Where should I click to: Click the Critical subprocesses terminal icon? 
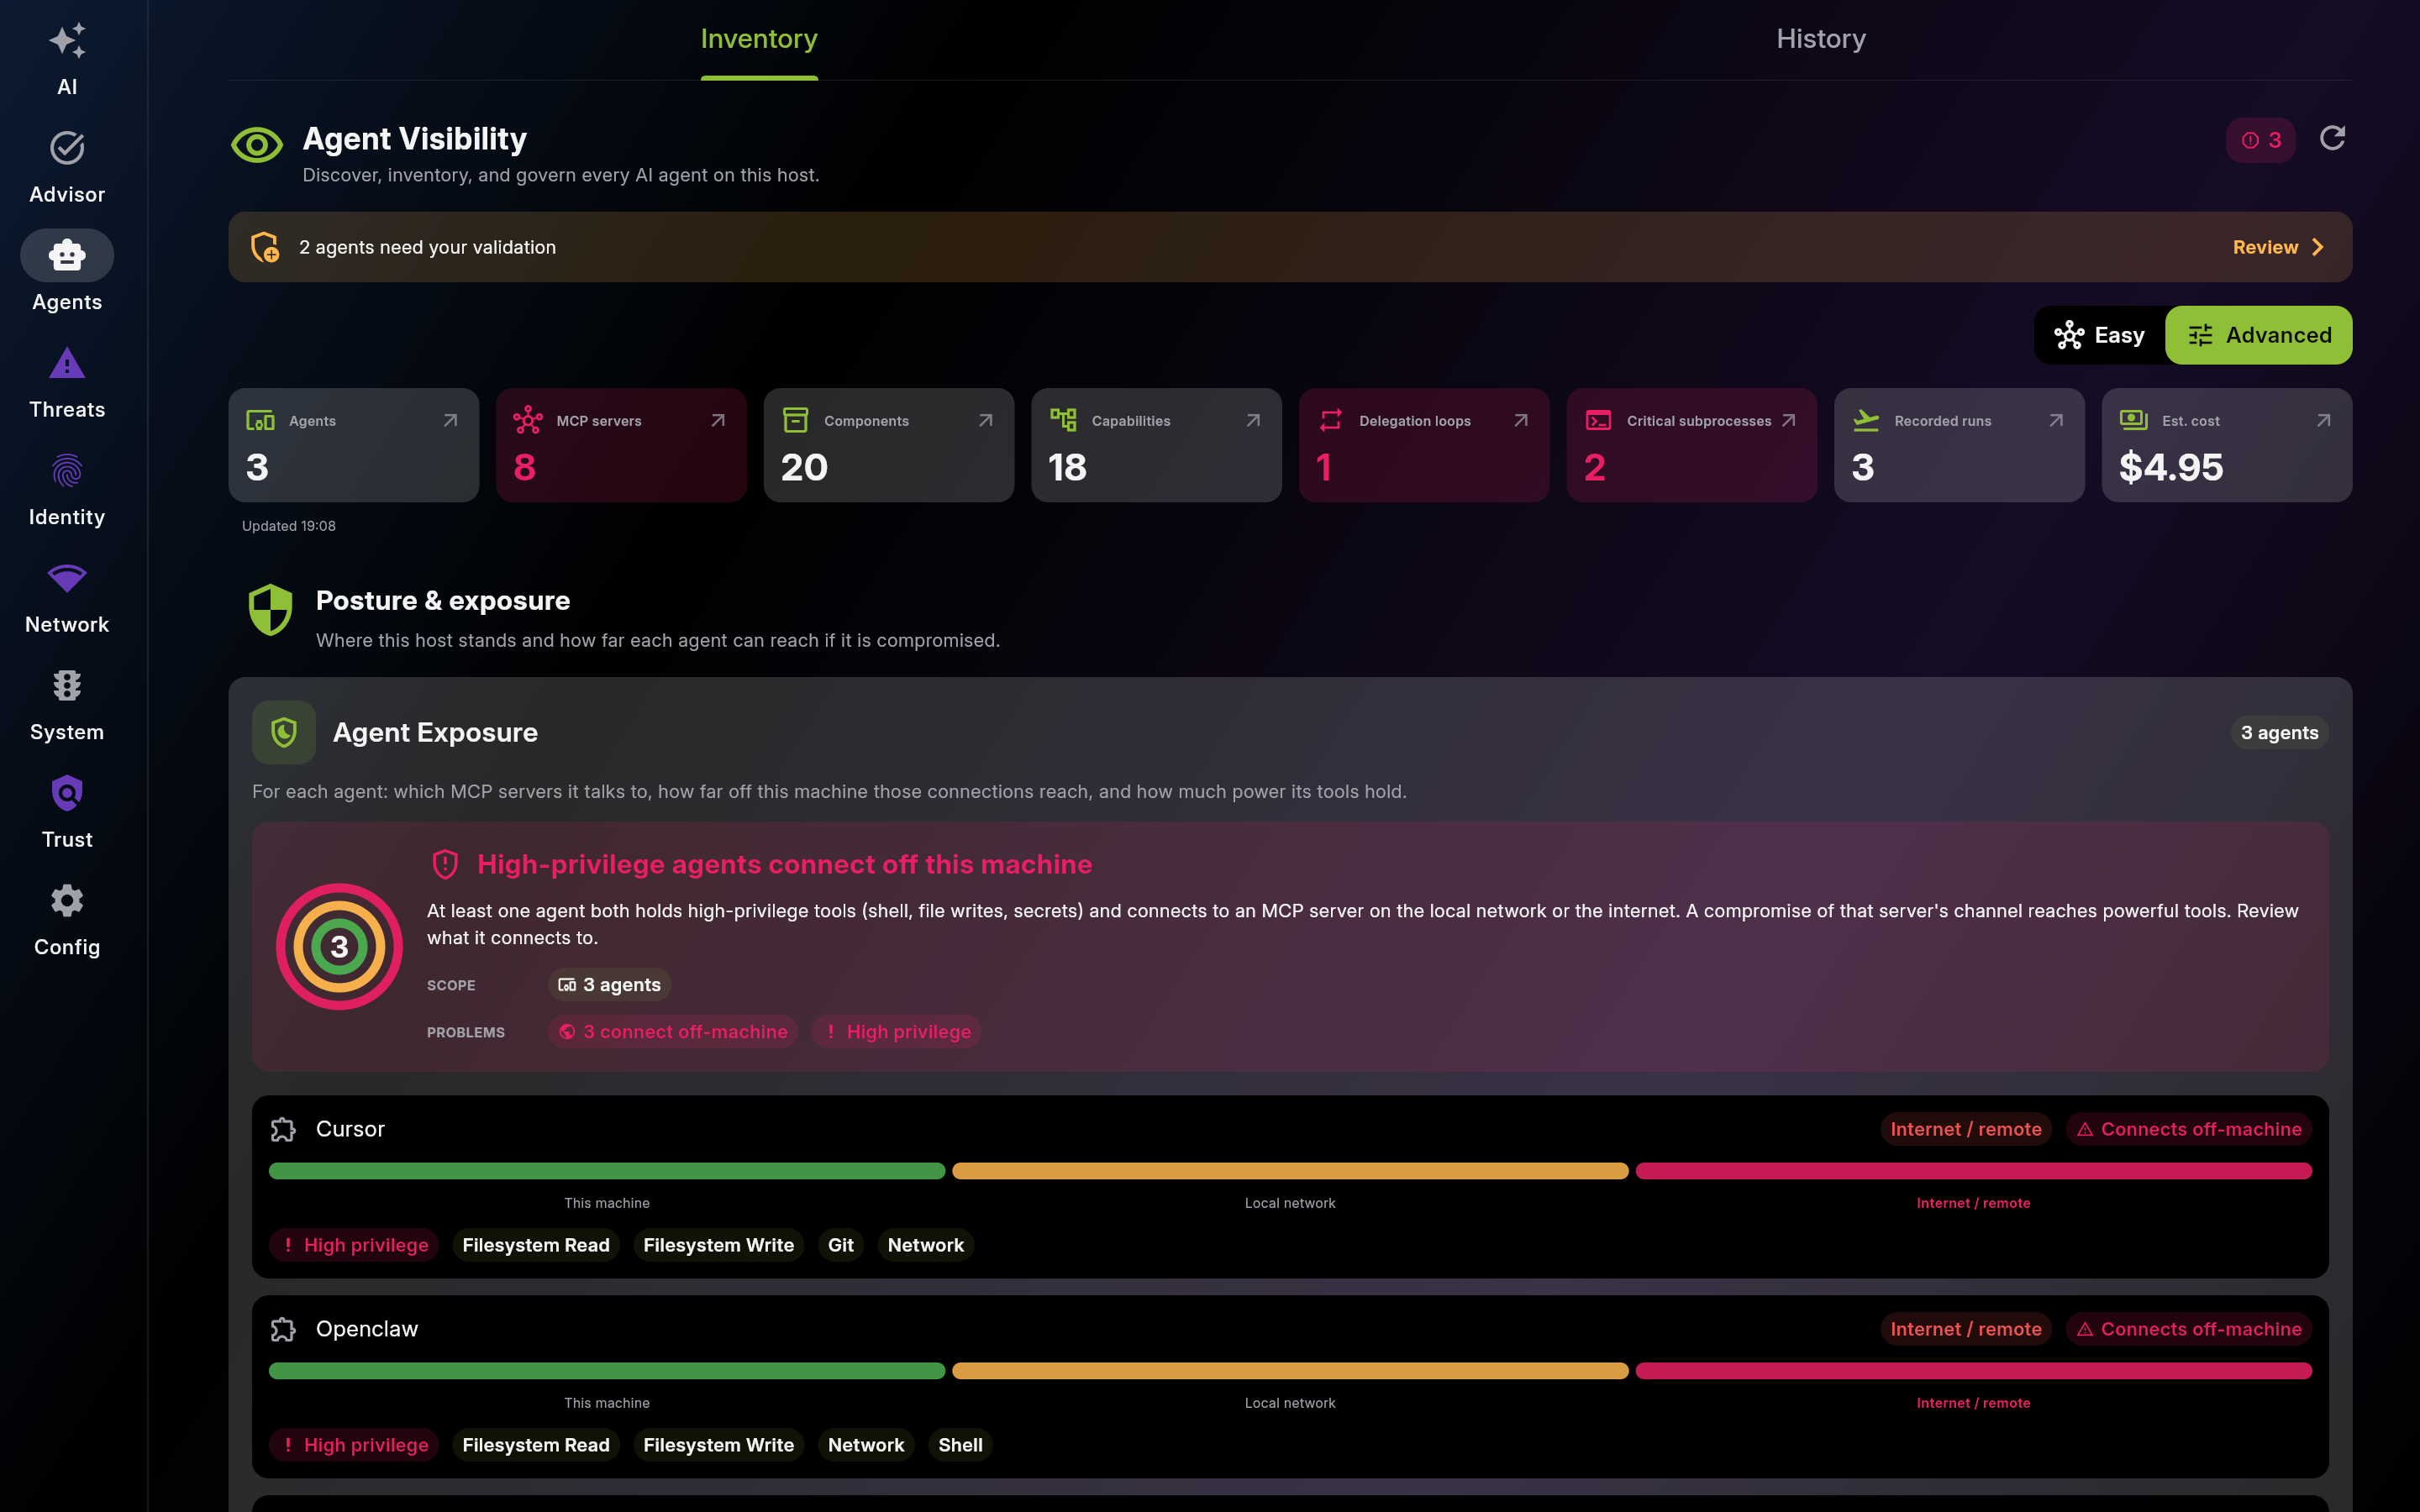1598,420
